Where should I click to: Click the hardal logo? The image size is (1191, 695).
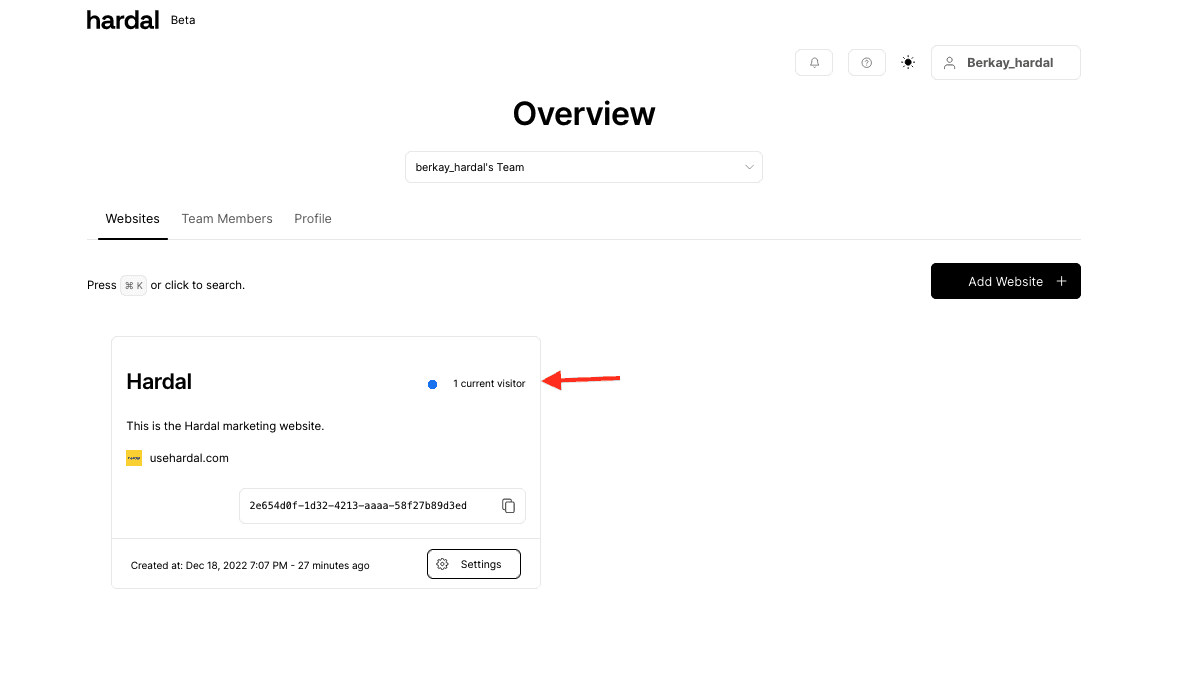click(123, 20)
